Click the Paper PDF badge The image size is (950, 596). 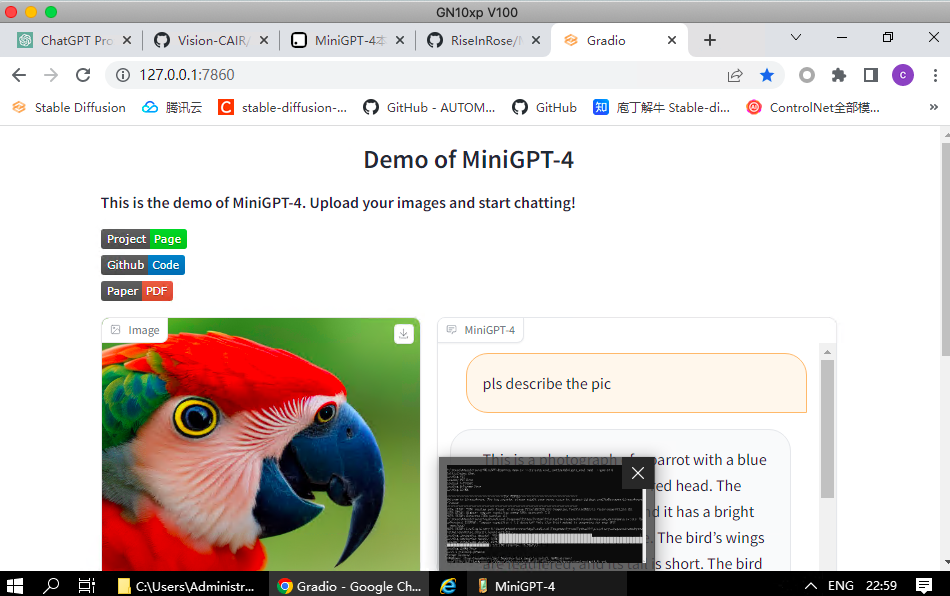pyautogui.click(x=137, y=291)
